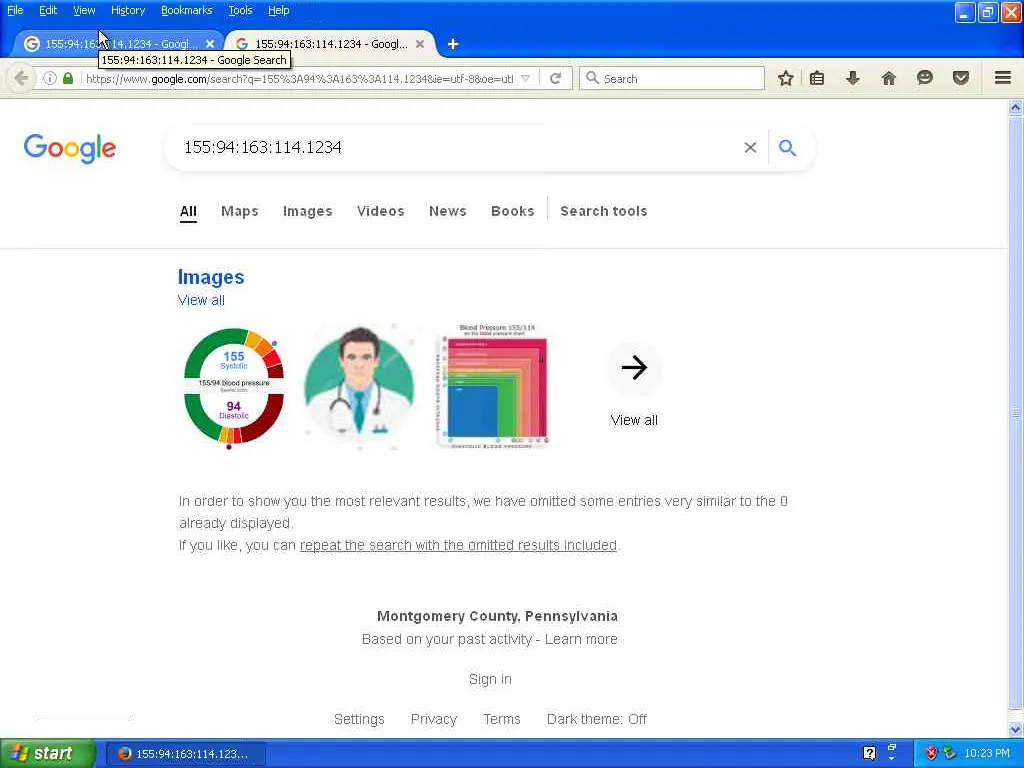The width and height of the screenshot is (1024, 768).
Task: Click the View all text below the arrow
Action: coord(634,421)
